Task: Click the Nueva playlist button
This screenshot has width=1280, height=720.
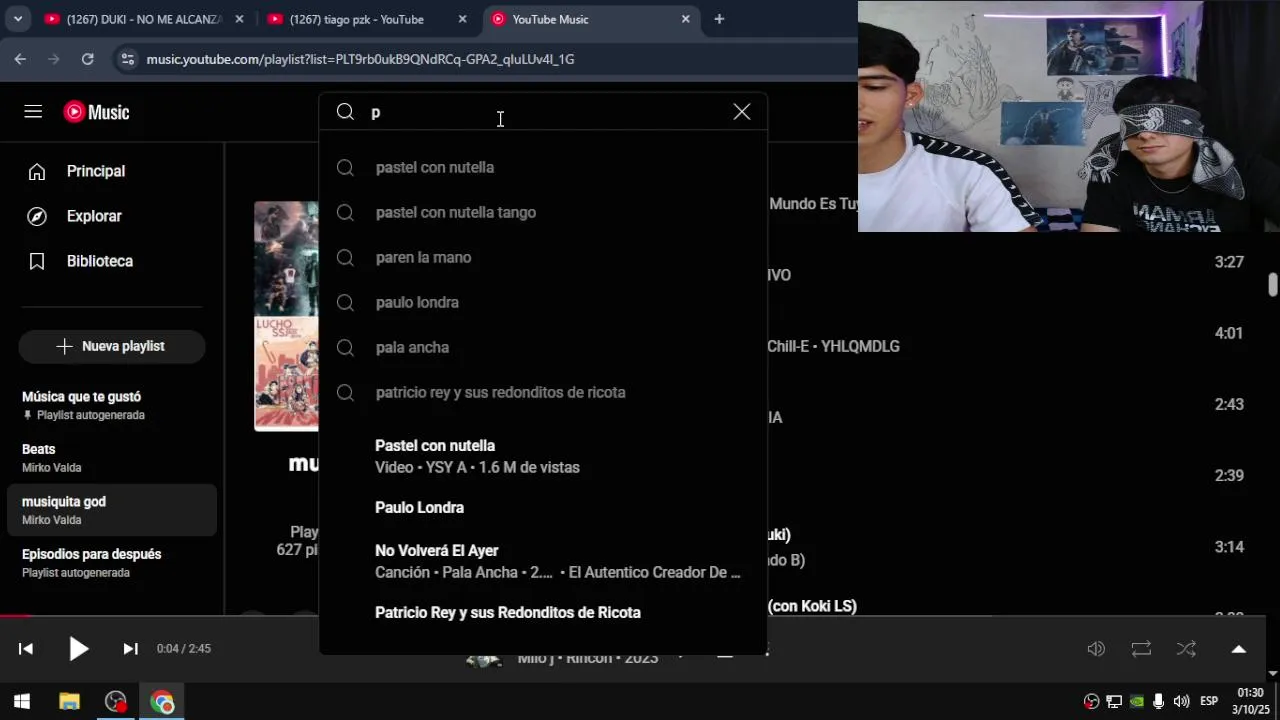Action: click(112, 346)
